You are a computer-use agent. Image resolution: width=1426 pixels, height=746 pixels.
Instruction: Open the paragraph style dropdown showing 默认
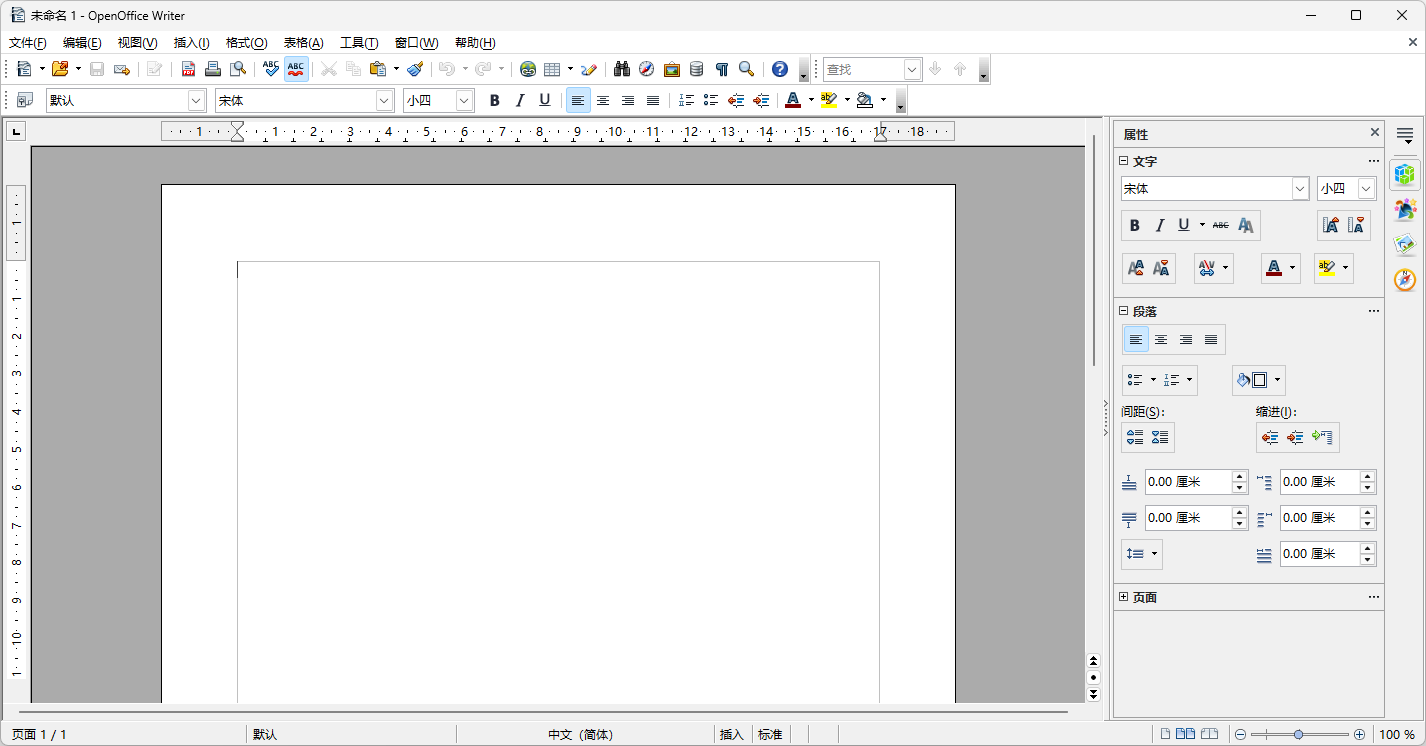click(196, 100)
